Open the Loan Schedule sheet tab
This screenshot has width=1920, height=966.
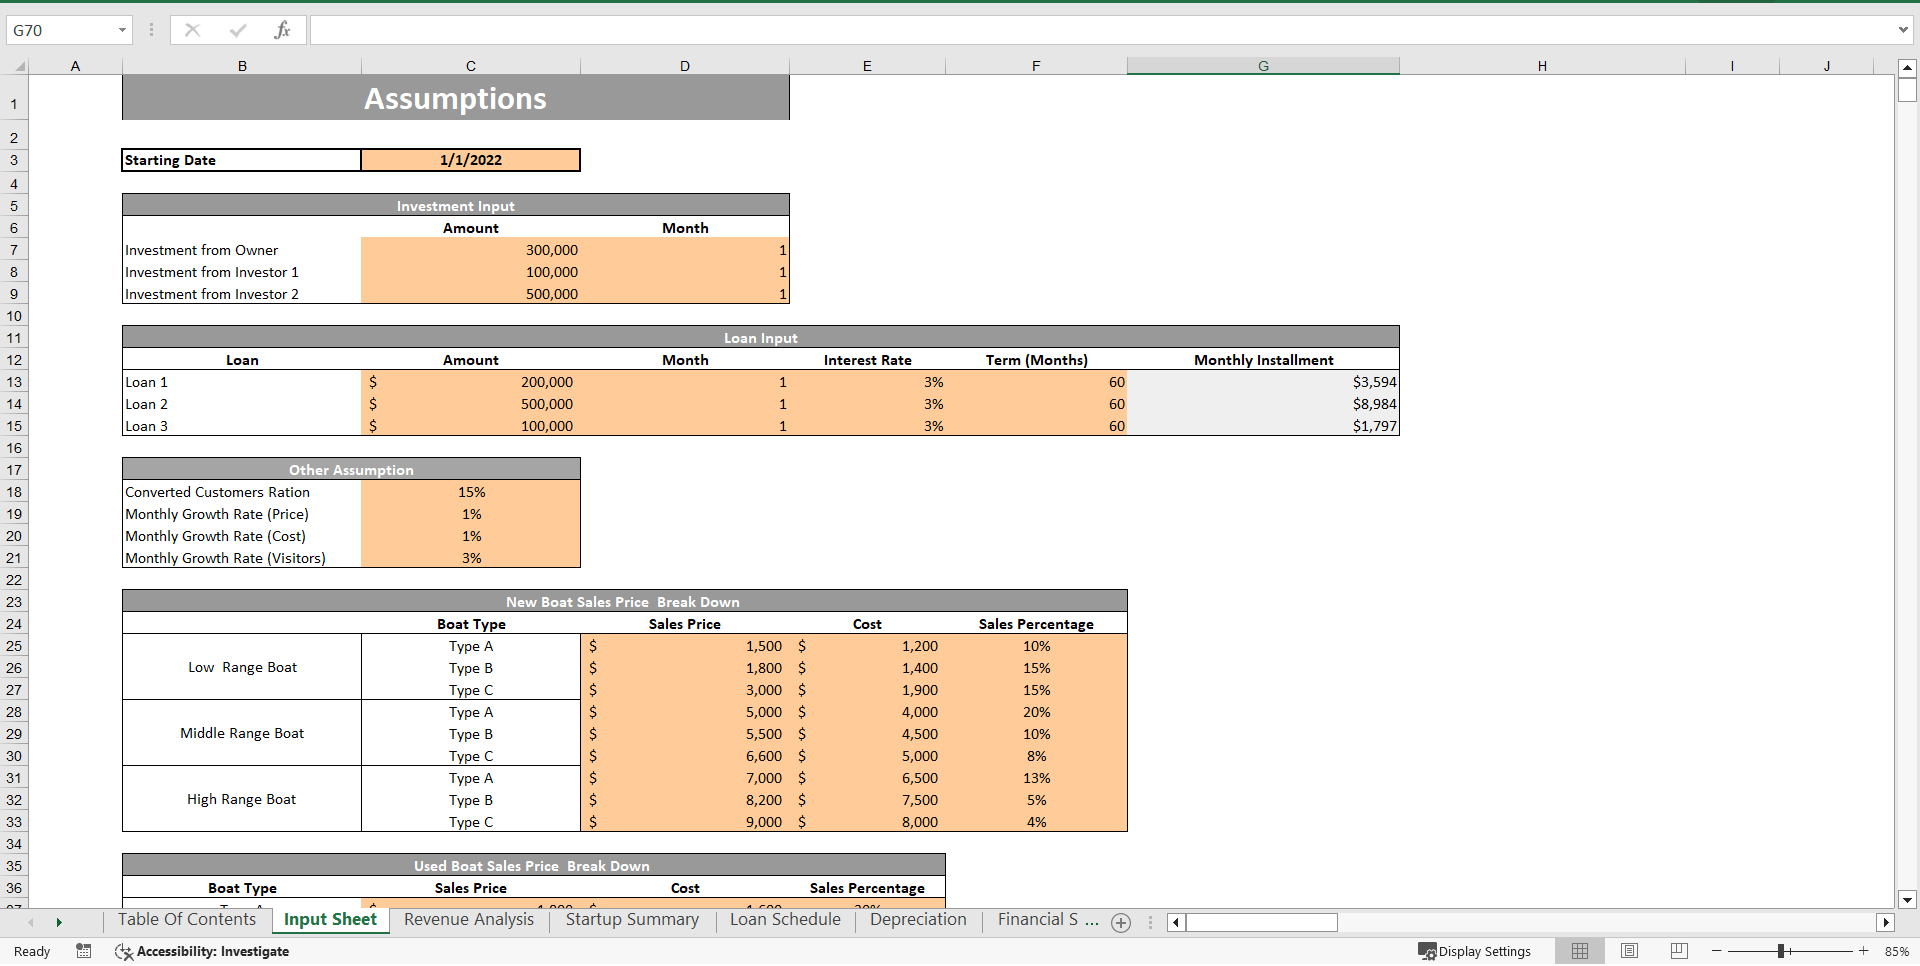pos(785,920)
